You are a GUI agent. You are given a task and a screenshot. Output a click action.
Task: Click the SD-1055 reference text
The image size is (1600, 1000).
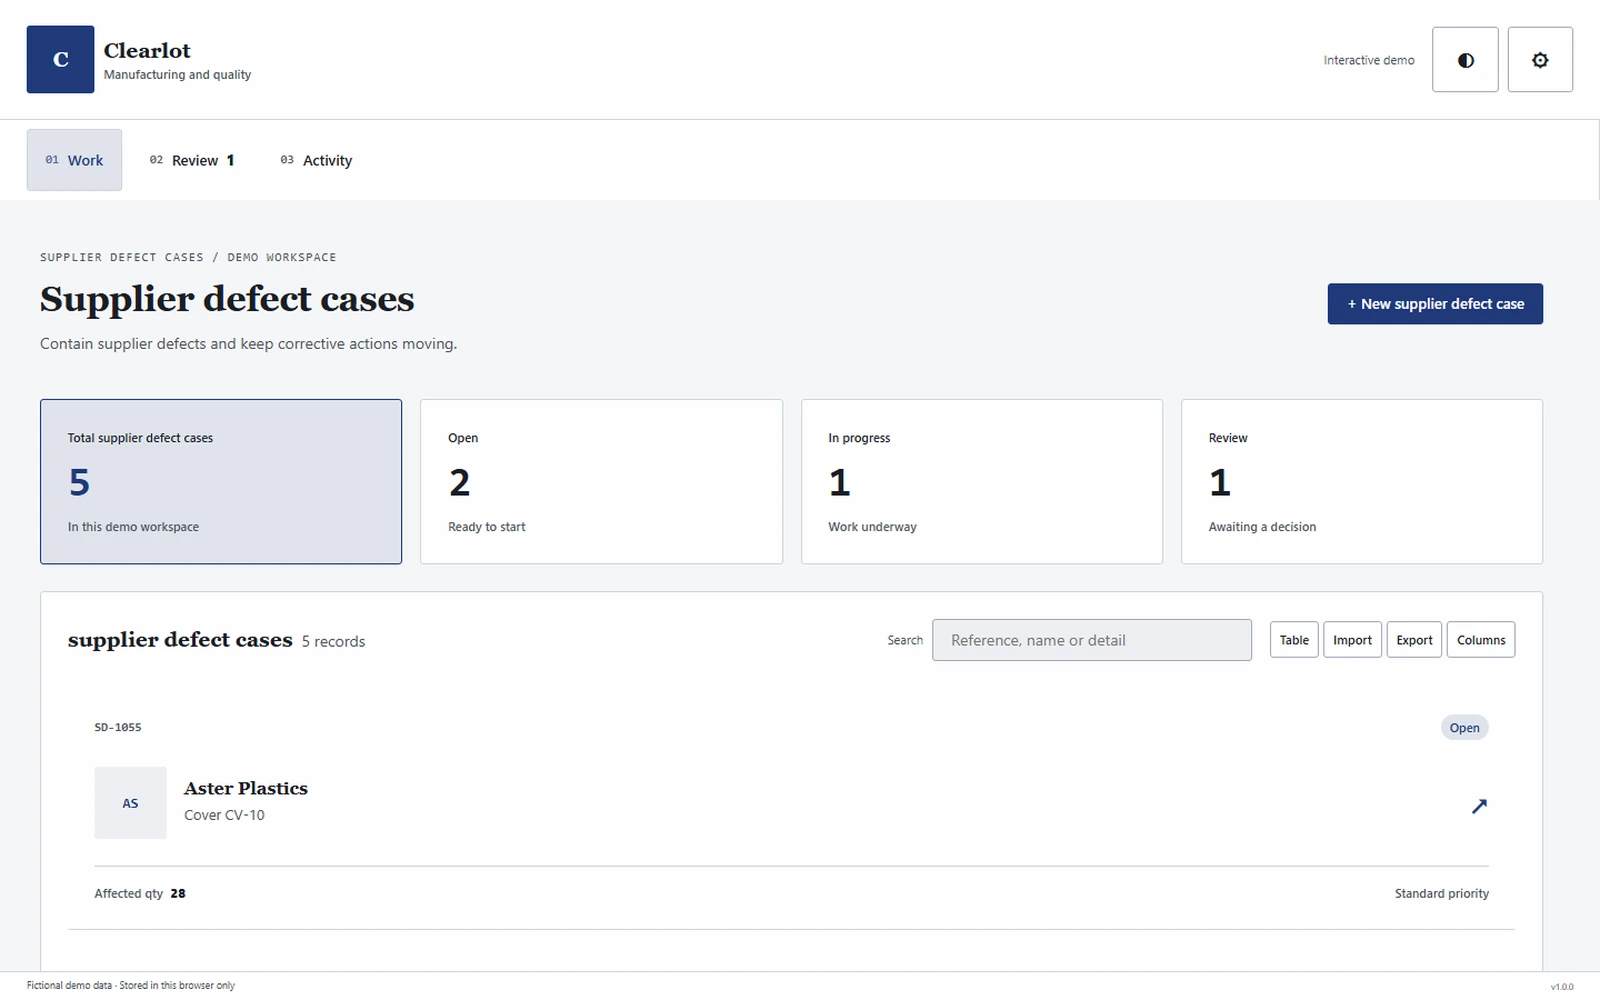point(118,727)
